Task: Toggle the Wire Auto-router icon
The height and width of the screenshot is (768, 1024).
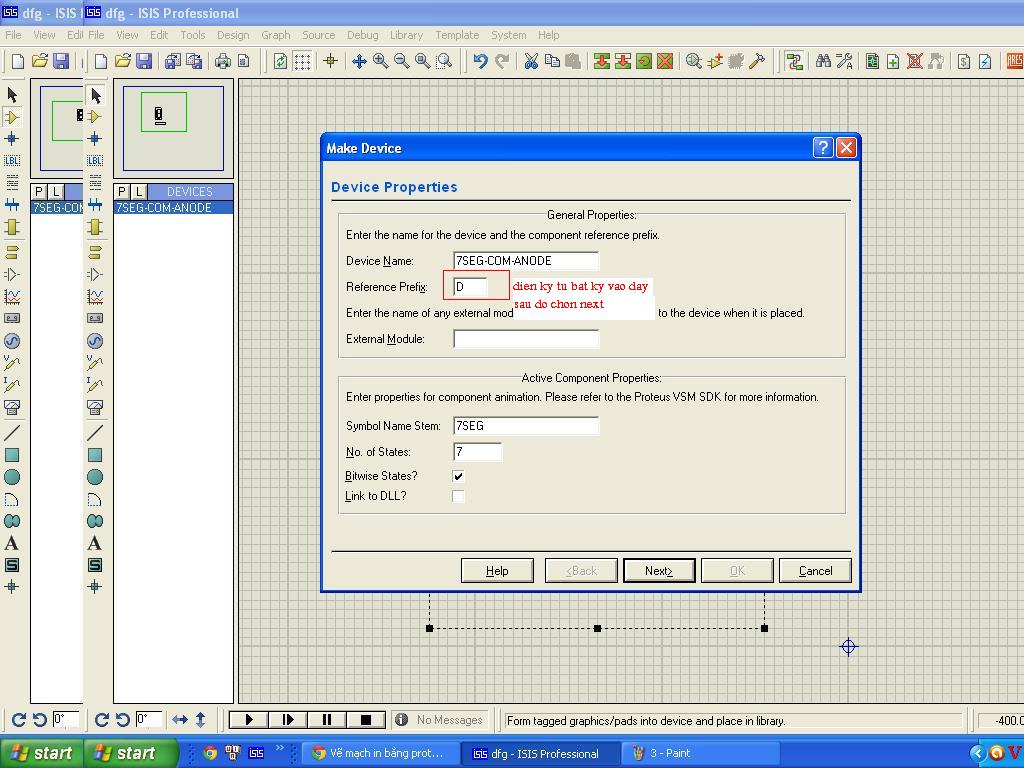Action: coord(794,61)
